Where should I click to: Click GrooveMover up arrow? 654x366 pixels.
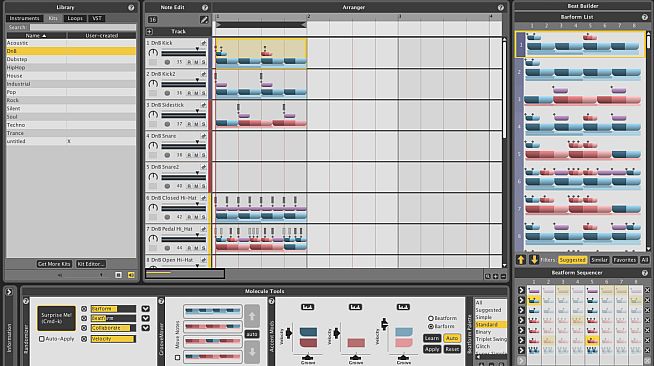pyautogui.click(x=252, y=316)
